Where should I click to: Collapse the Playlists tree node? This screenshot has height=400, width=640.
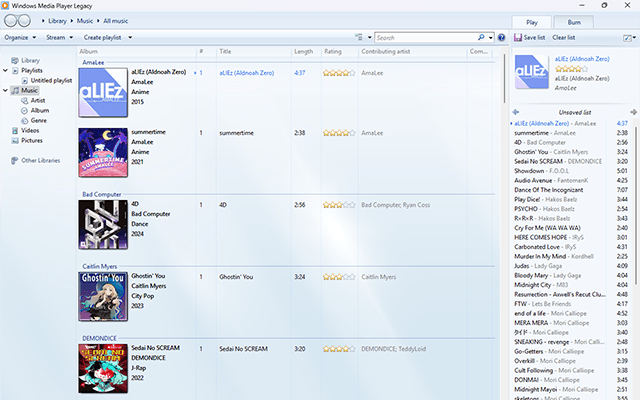pos(5,71)
